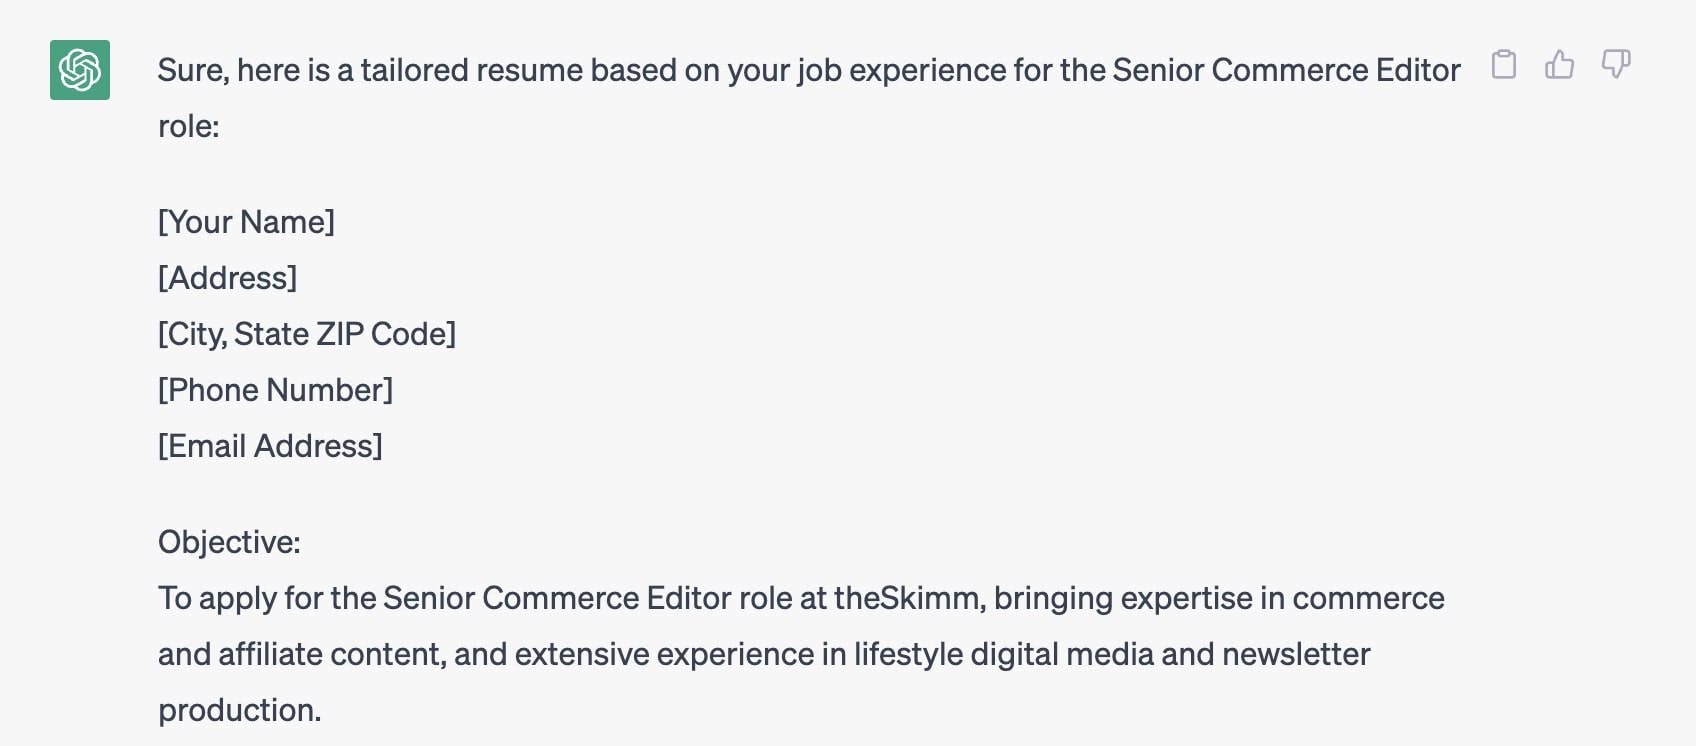1696x746 pixels.
Task: Click the "[Email Address]" placeholder
Action: click(270, 446)
